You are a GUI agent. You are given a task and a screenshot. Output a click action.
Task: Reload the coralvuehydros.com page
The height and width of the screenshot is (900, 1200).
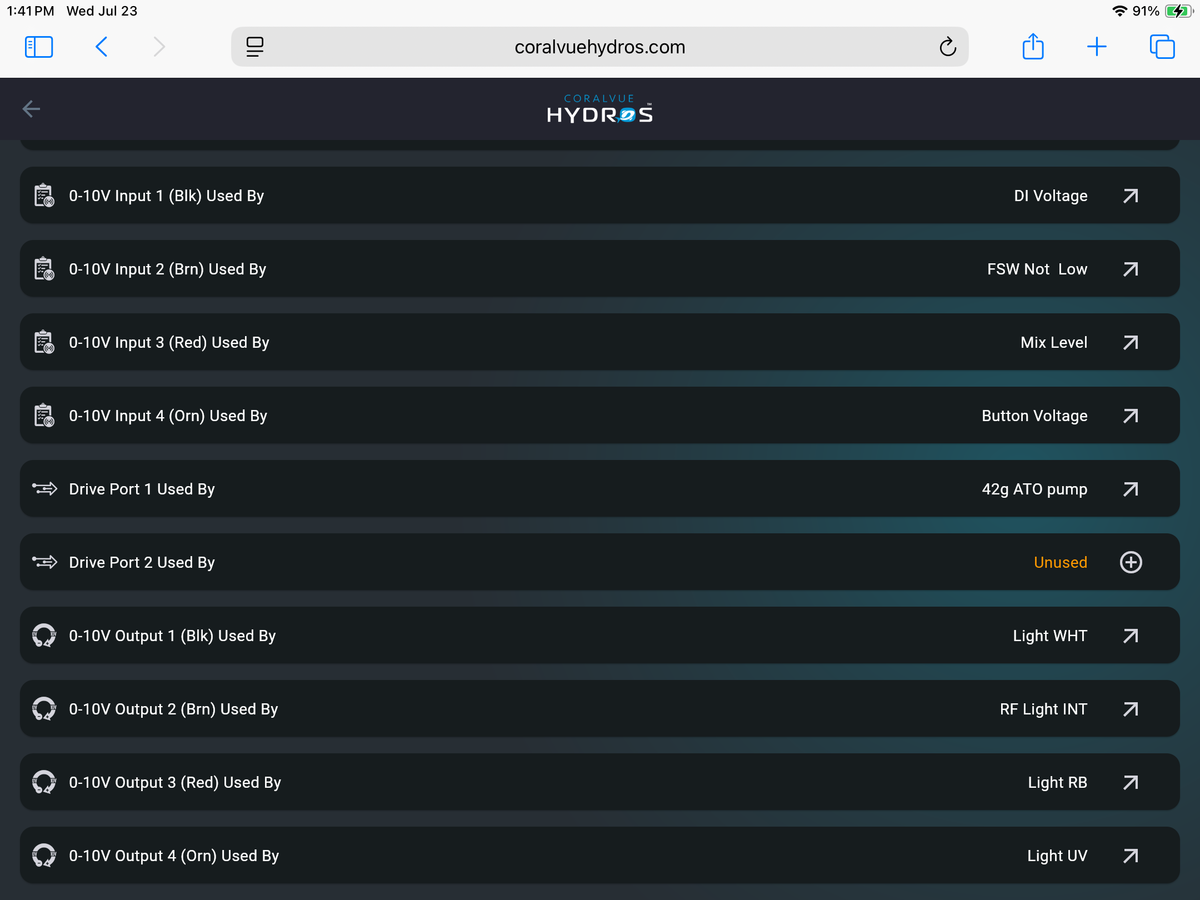point(947,47)
